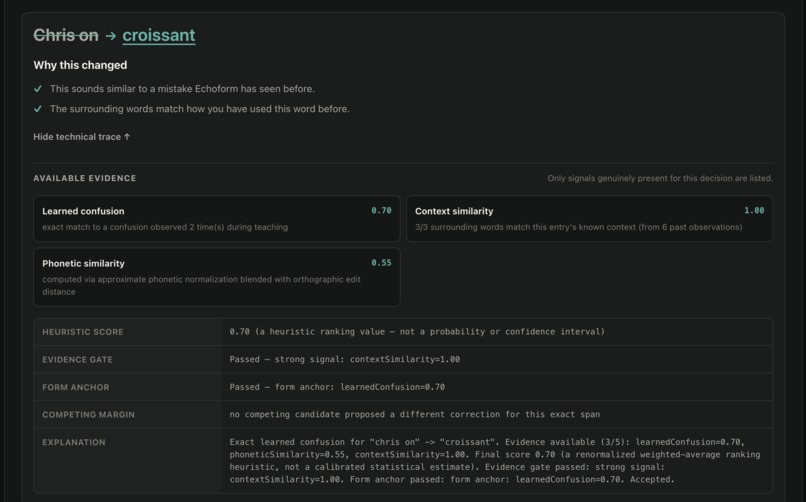Click the EXPLANATION row label

[74, 442]
